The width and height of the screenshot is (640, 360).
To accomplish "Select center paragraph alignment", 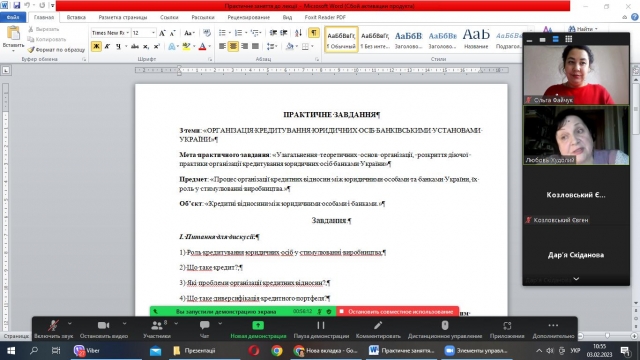I will click(x=233, y=46).
